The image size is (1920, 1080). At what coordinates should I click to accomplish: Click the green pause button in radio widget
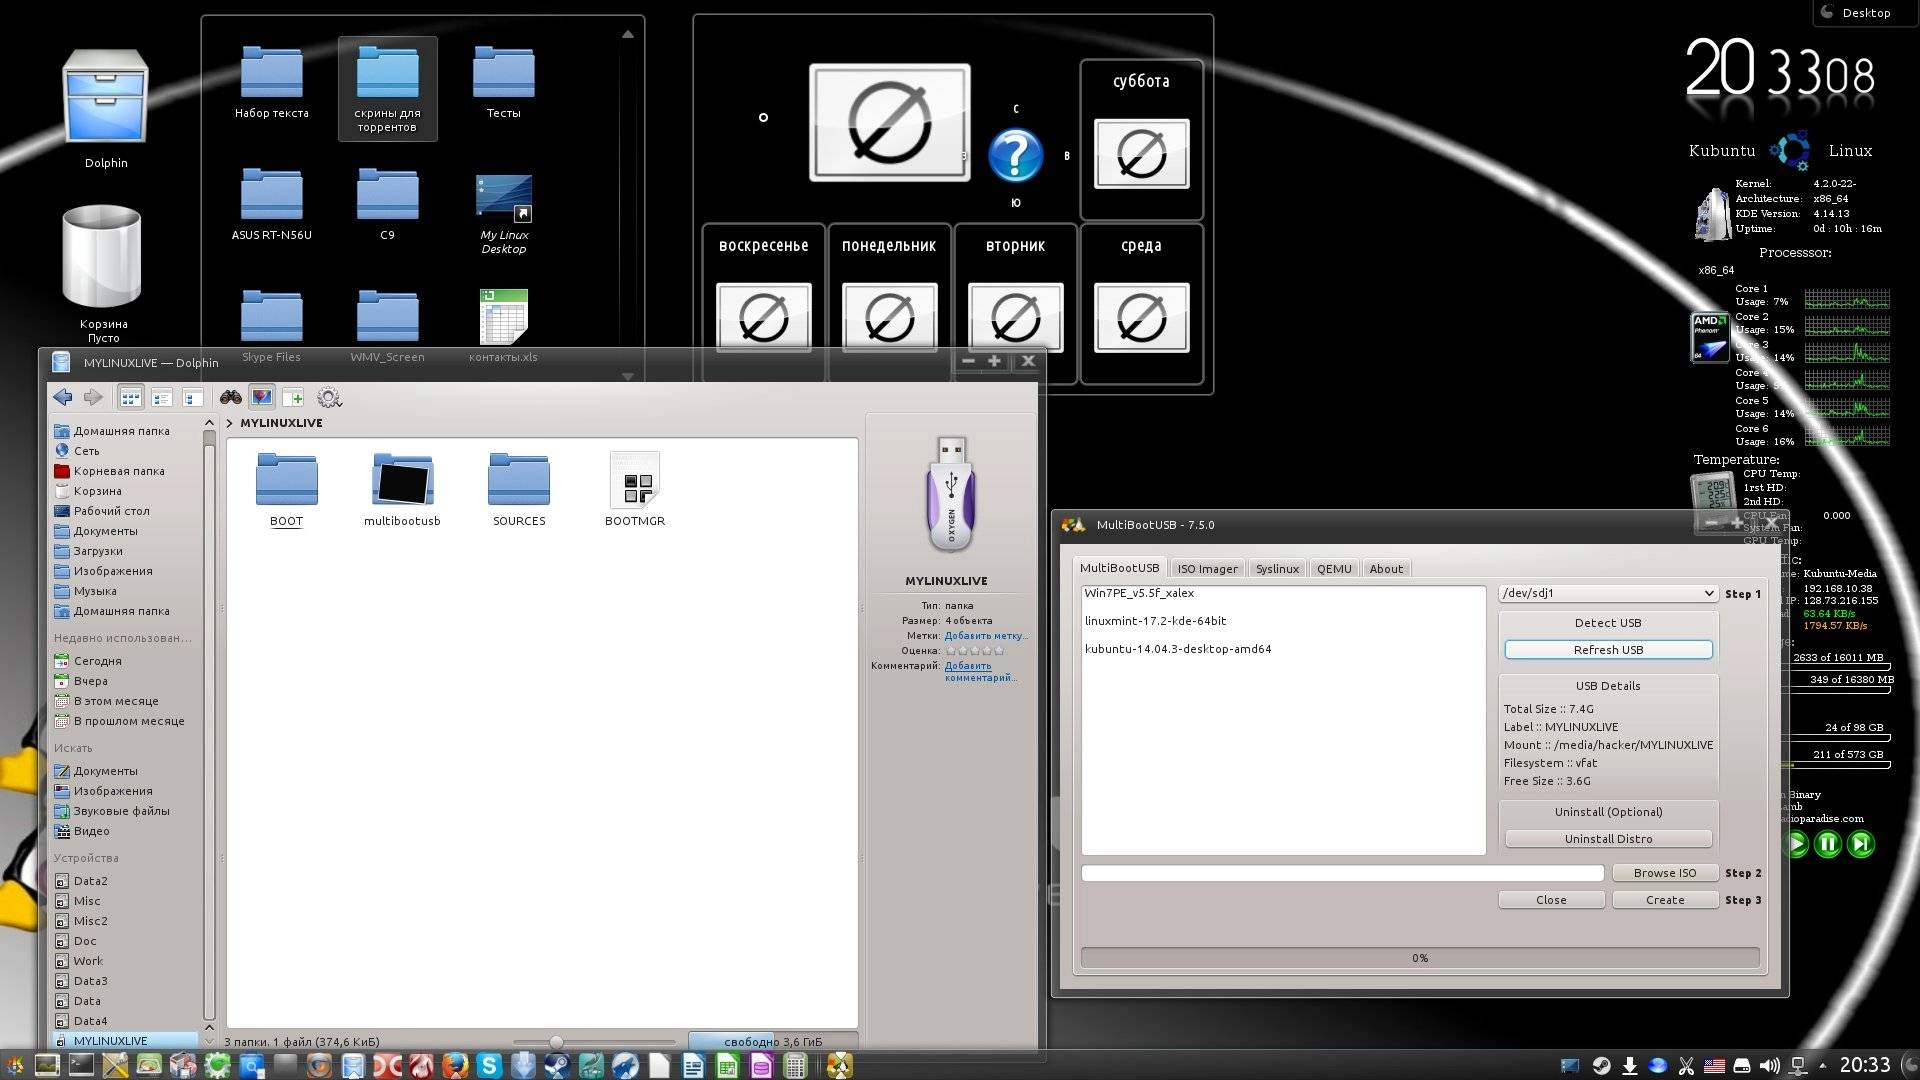(x=1828, y=844)
